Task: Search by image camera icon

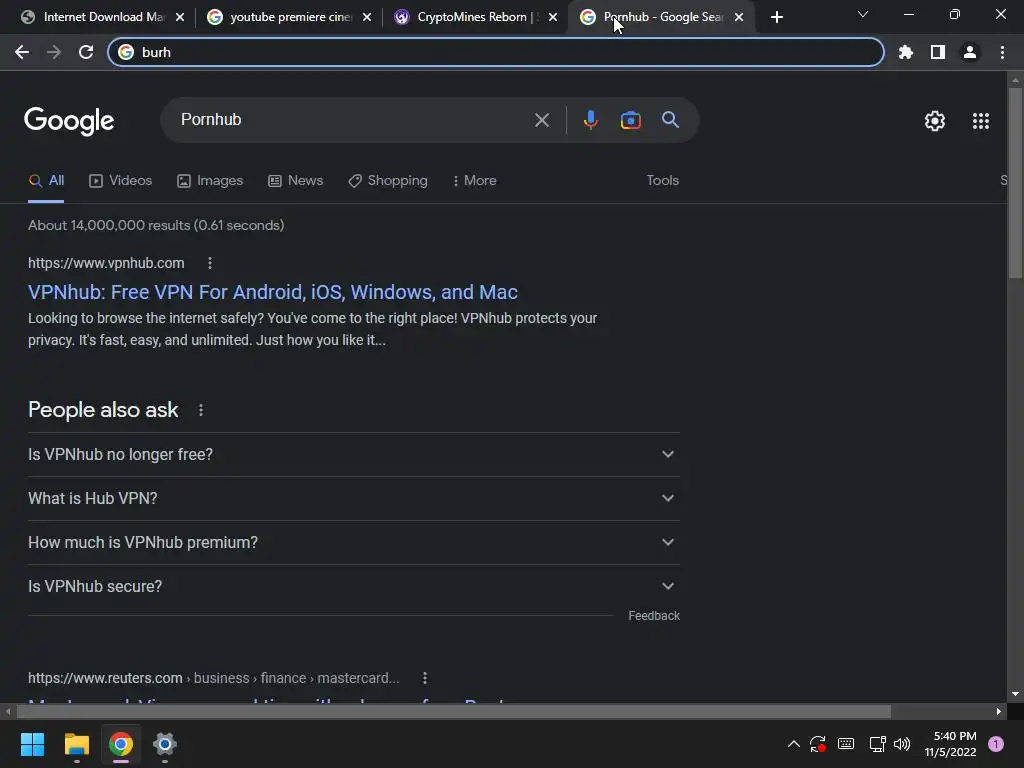Action: tap(630, 120)
